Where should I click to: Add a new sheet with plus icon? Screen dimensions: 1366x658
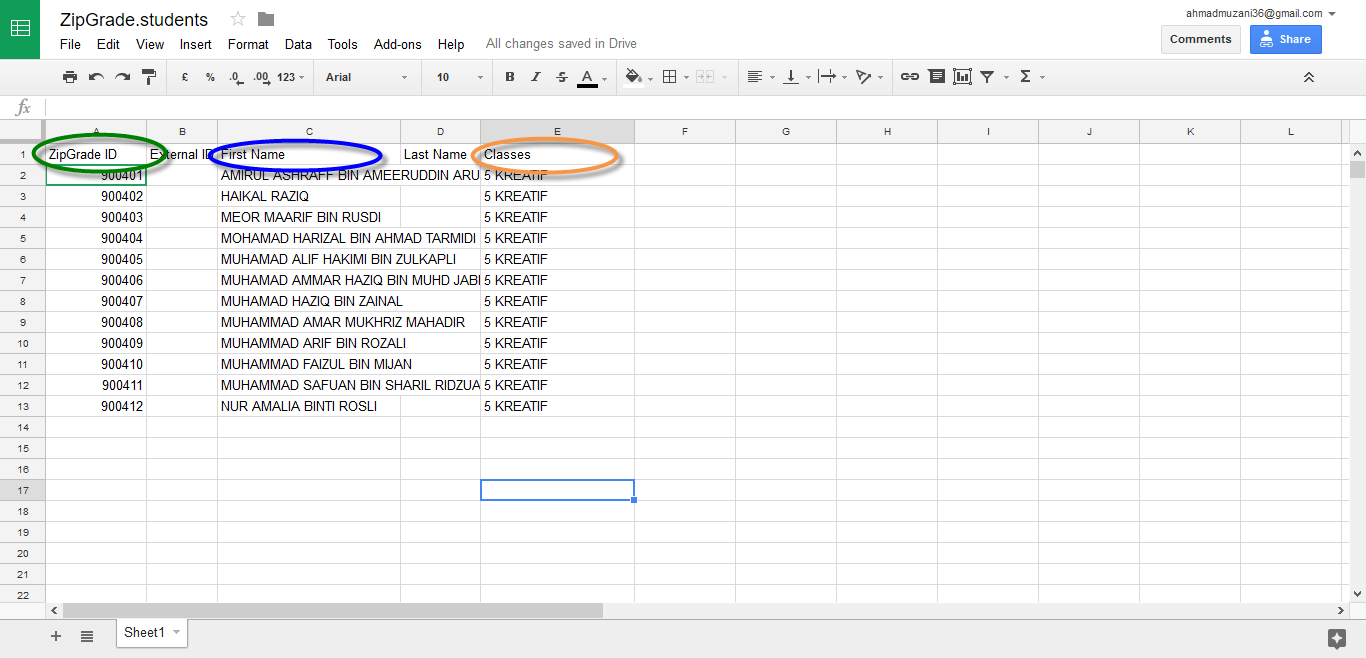[x=56, y=636]
